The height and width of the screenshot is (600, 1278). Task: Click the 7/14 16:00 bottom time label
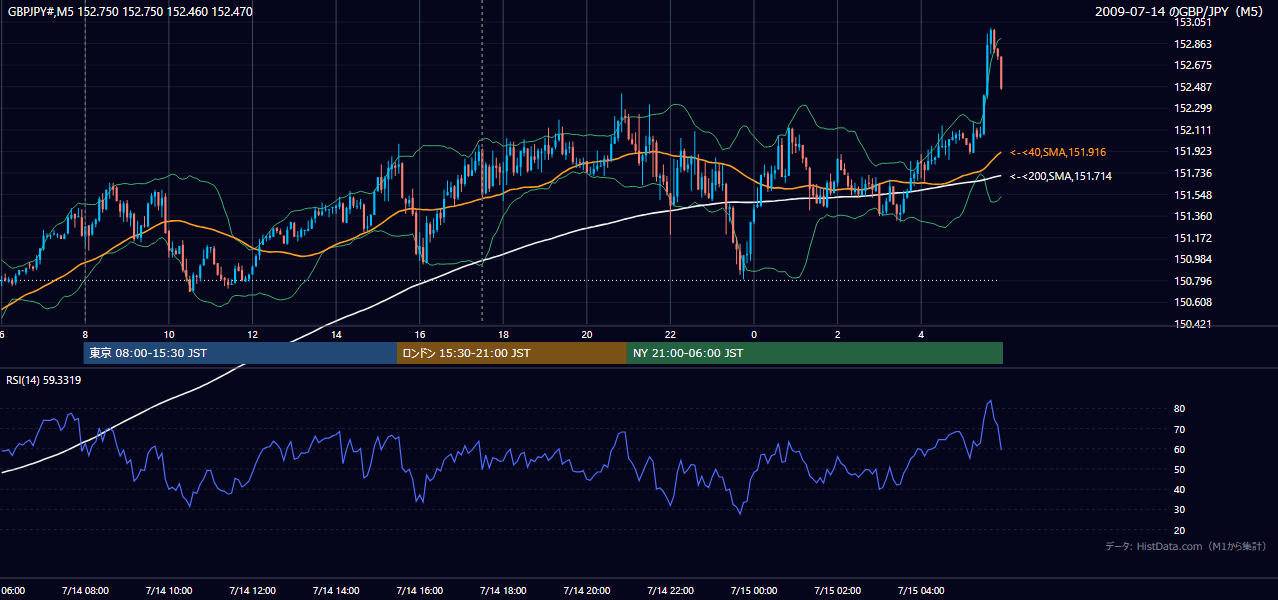point(419,590)
